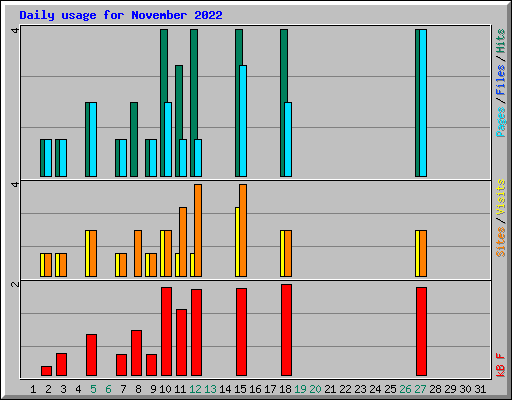The width and height of the screenshot is (512, 400).
Task: Select day label "16" on the x-axis
Action: point(255,389)
